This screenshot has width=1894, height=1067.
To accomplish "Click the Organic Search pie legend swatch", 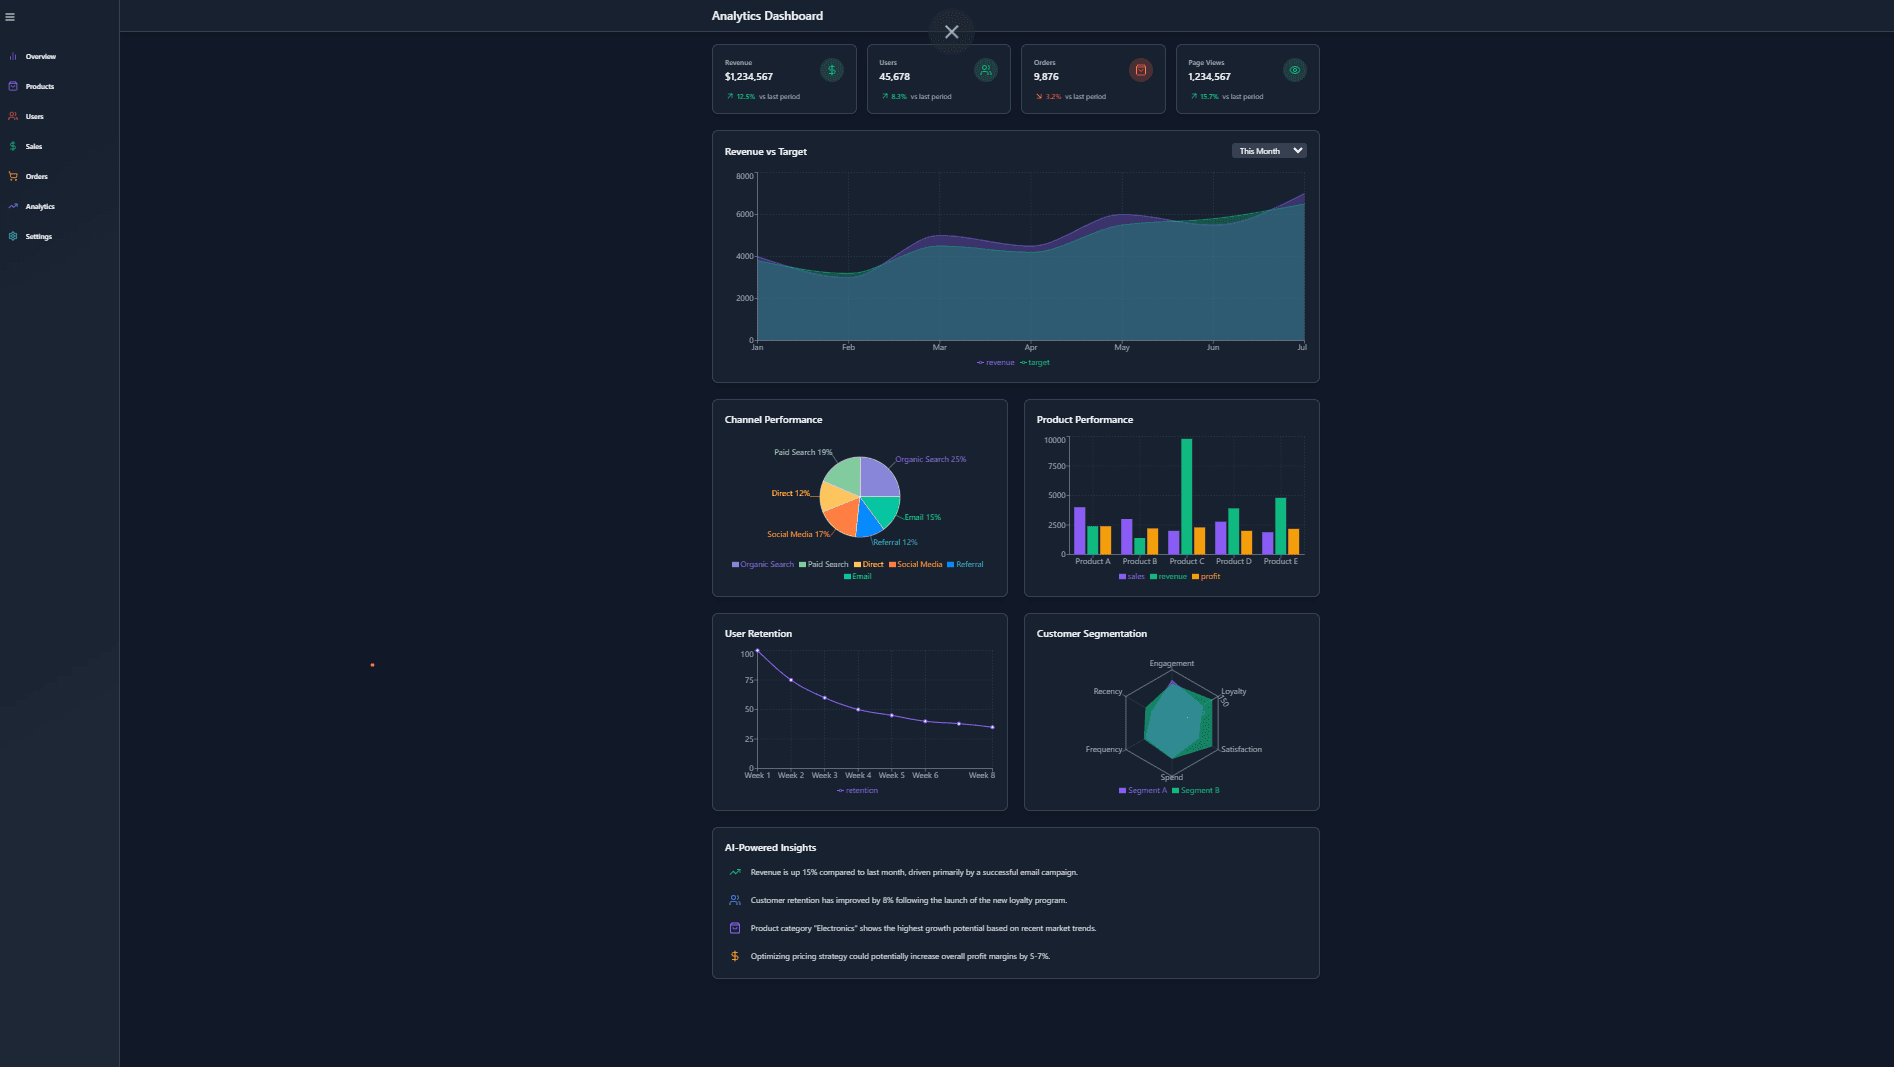I will 735,565.
